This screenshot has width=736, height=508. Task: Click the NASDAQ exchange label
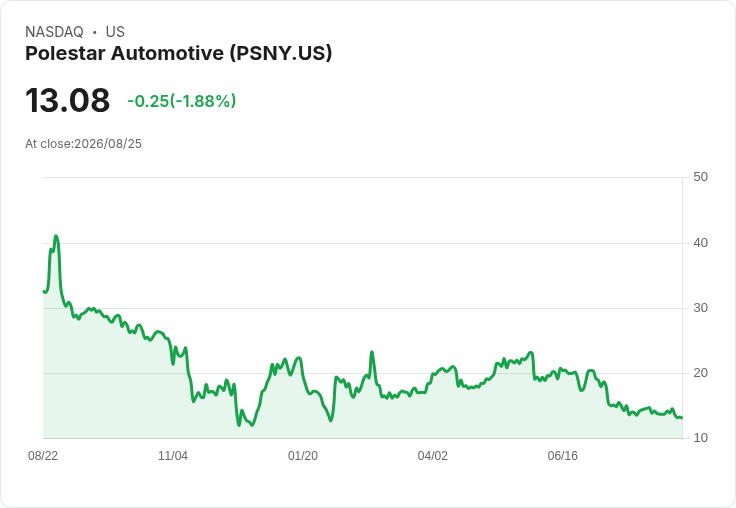[54, 32]
